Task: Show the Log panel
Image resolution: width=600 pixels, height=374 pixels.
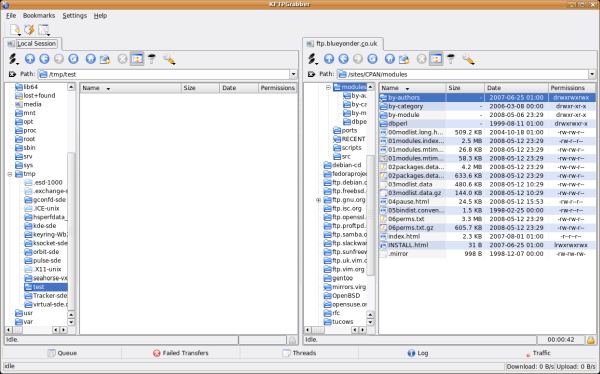Action: click(418, 353)
